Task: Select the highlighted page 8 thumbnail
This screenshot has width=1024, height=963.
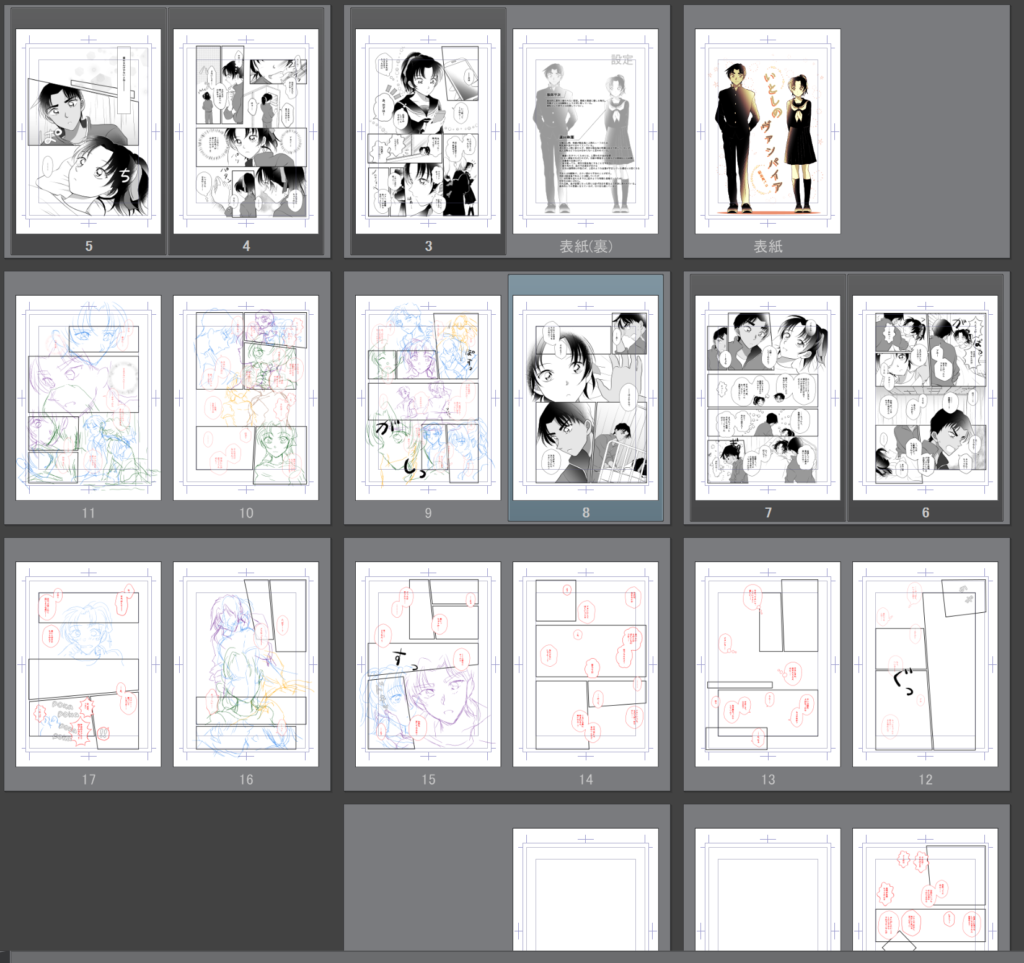Action: 585,397
